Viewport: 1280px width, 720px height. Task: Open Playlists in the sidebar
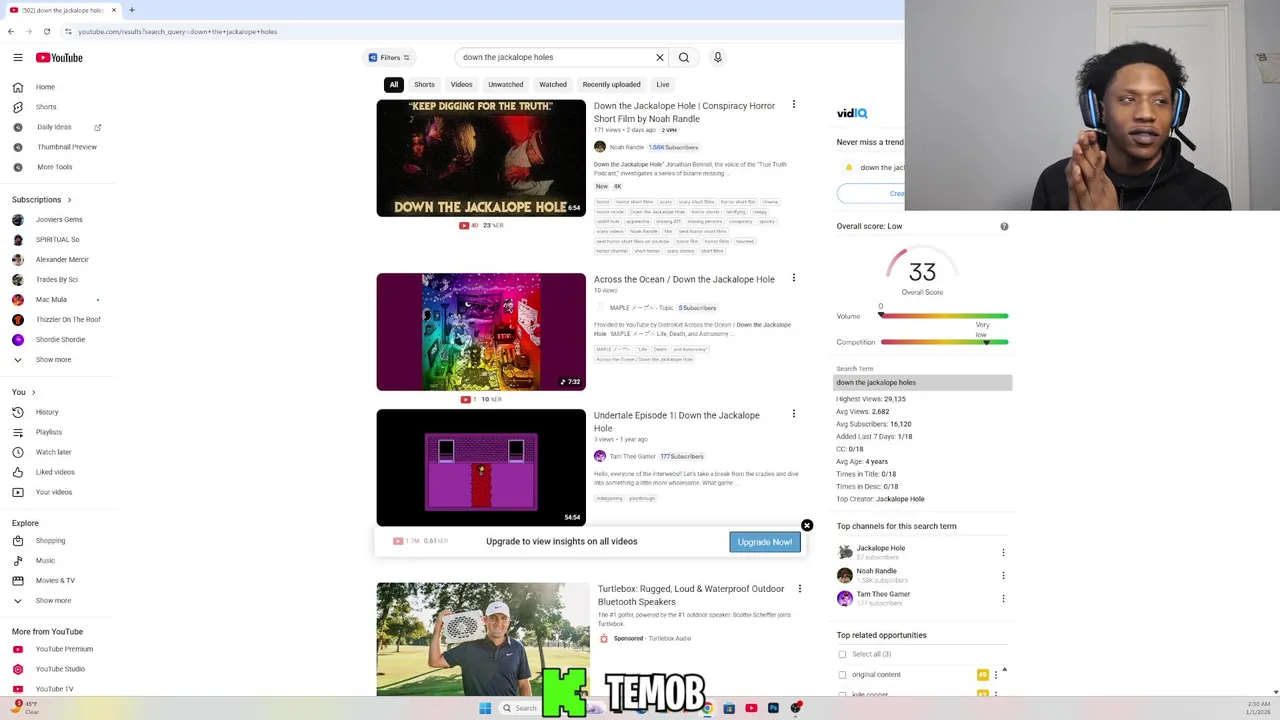(x=48, y=432)
